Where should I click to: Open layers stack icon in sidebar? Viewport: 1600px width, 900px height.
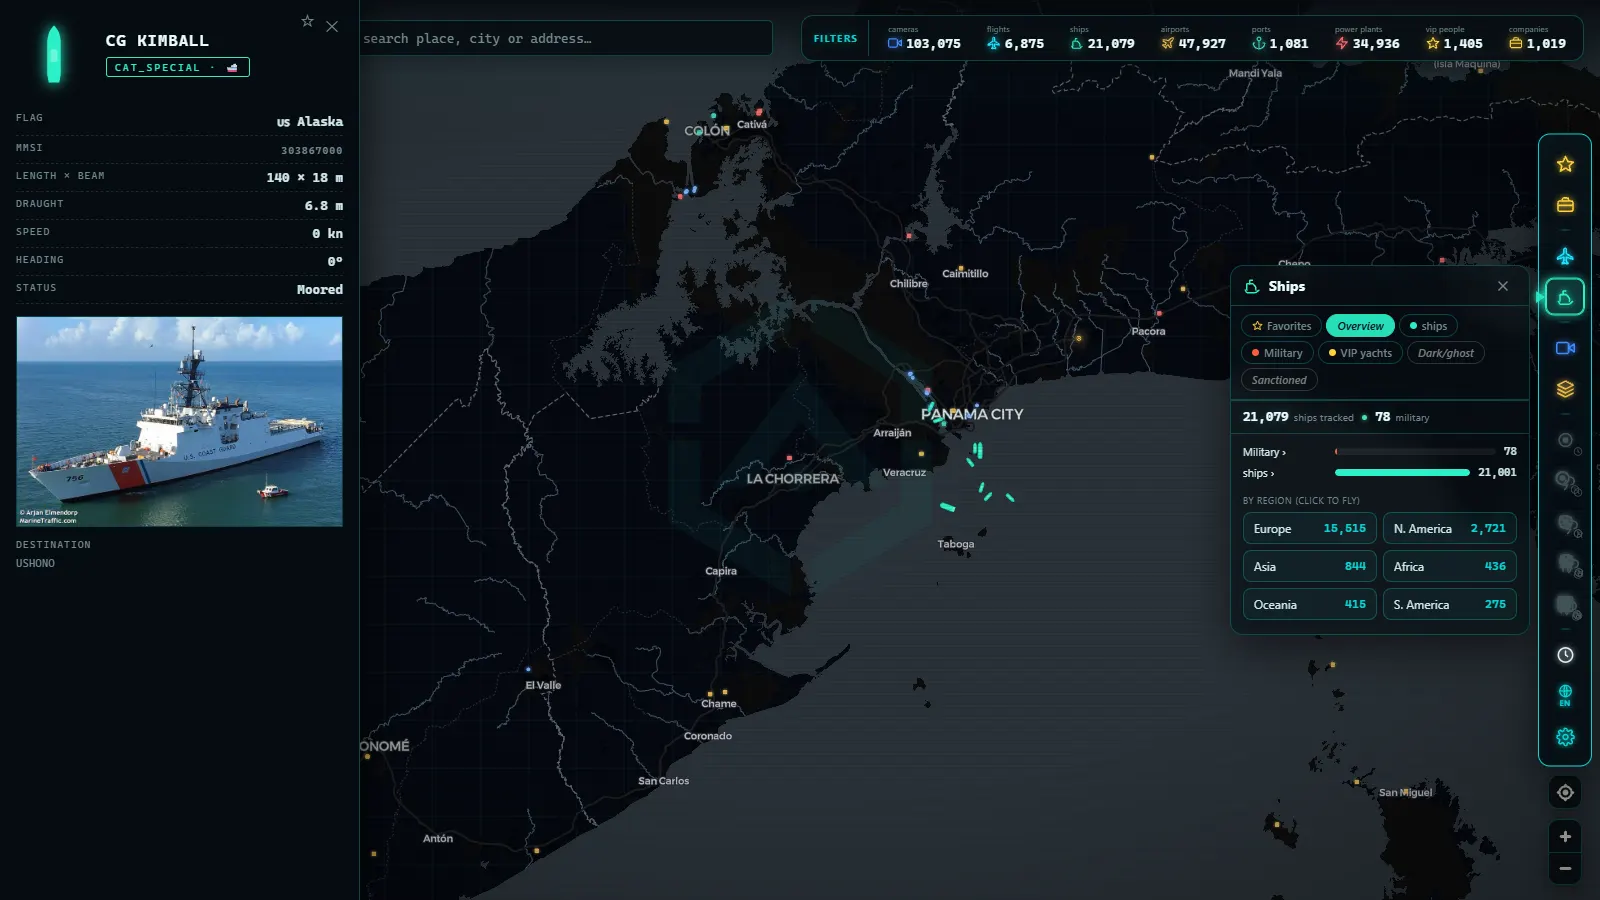click(x=1565, y=389)
